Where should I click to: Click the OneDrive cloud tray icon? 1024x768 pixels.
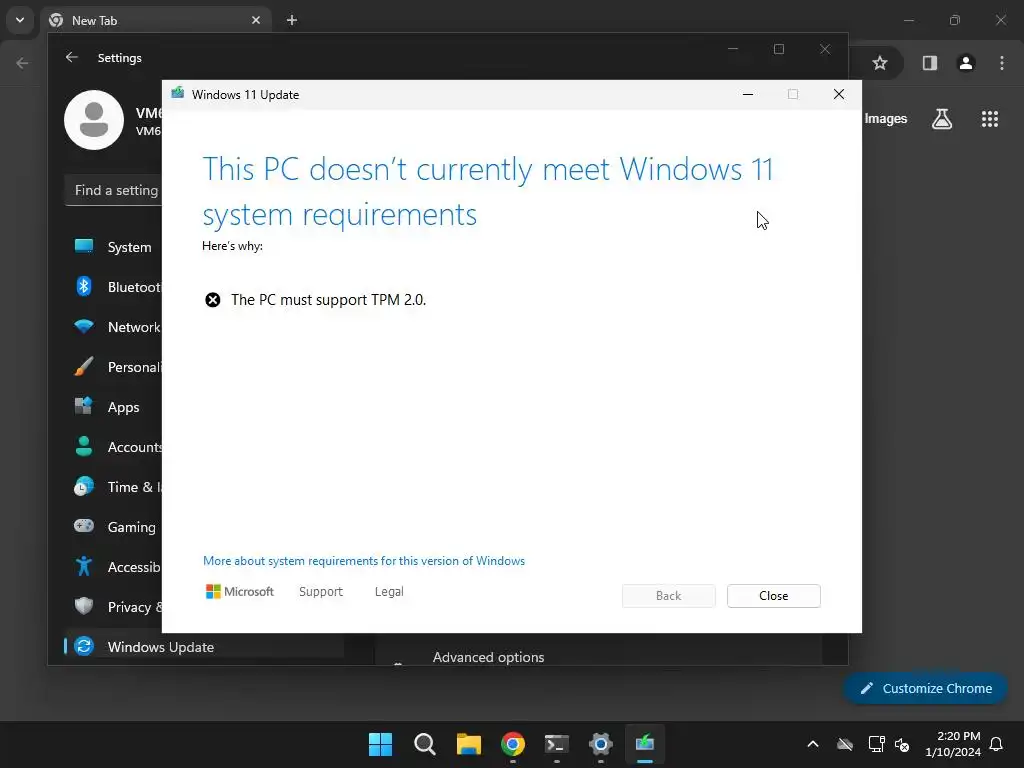[x=845, y=744]
